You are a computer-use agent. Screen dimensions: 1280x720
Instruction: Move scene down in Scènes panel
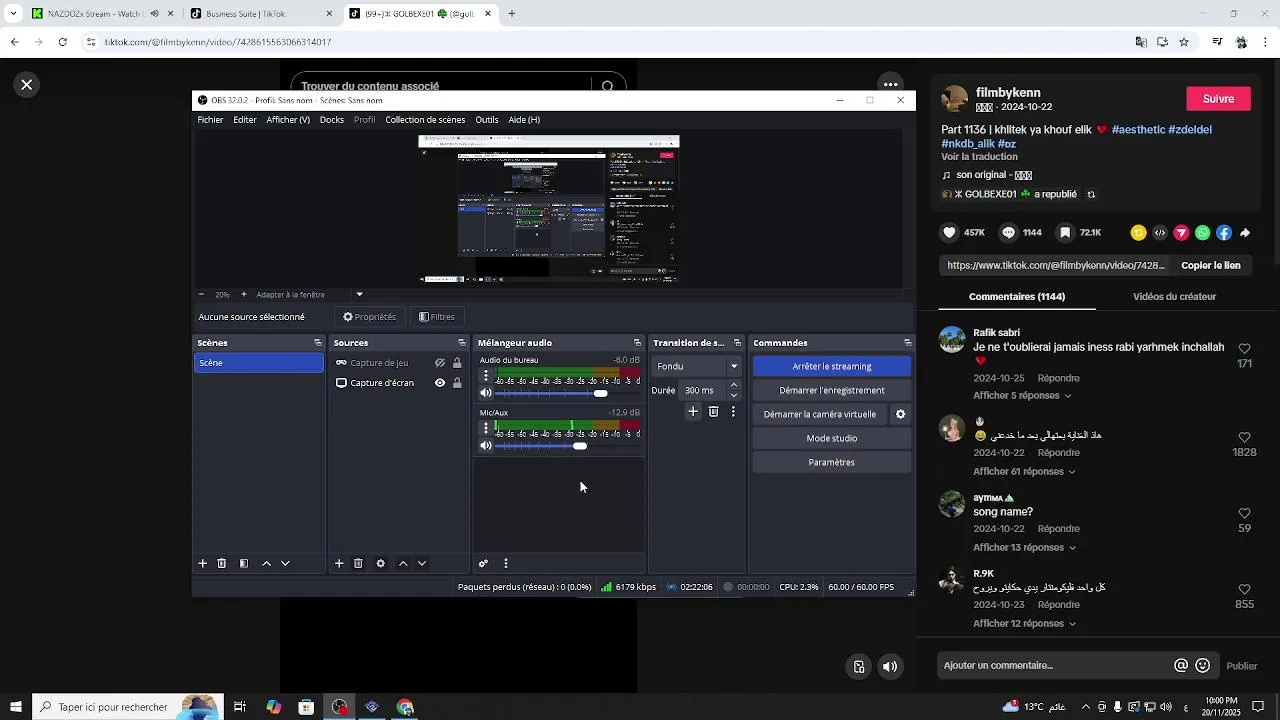[285, 563]
